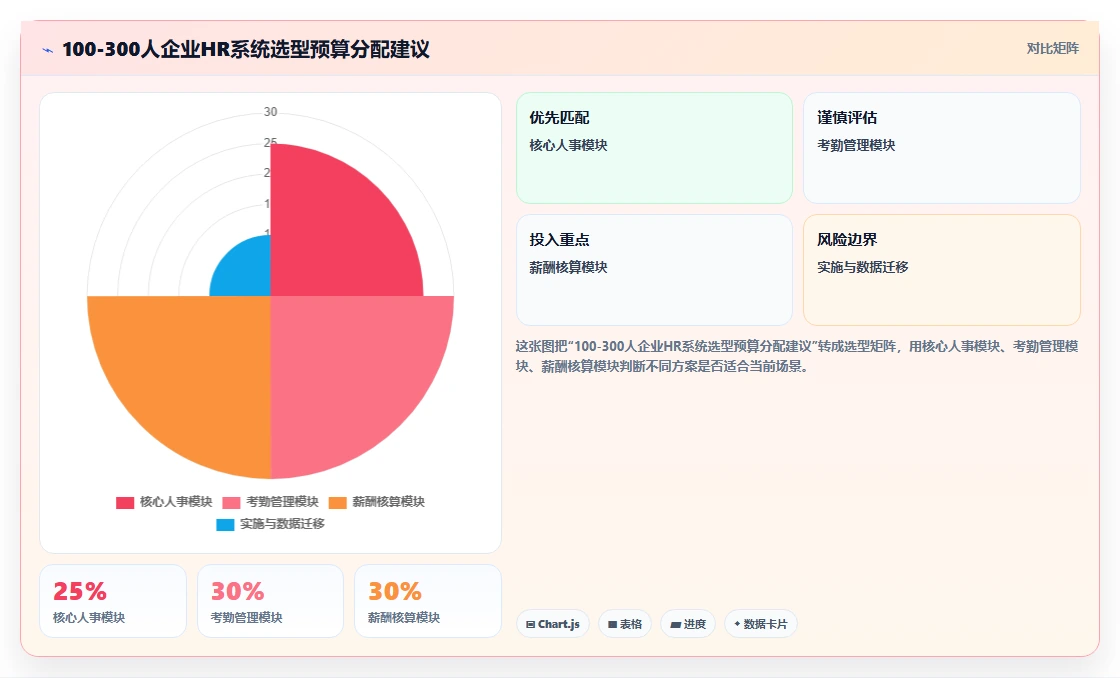1120x678 pixels.
Task: Toggle 薪酬核算模块 legend orange swatch
Action: click(338, 502)
